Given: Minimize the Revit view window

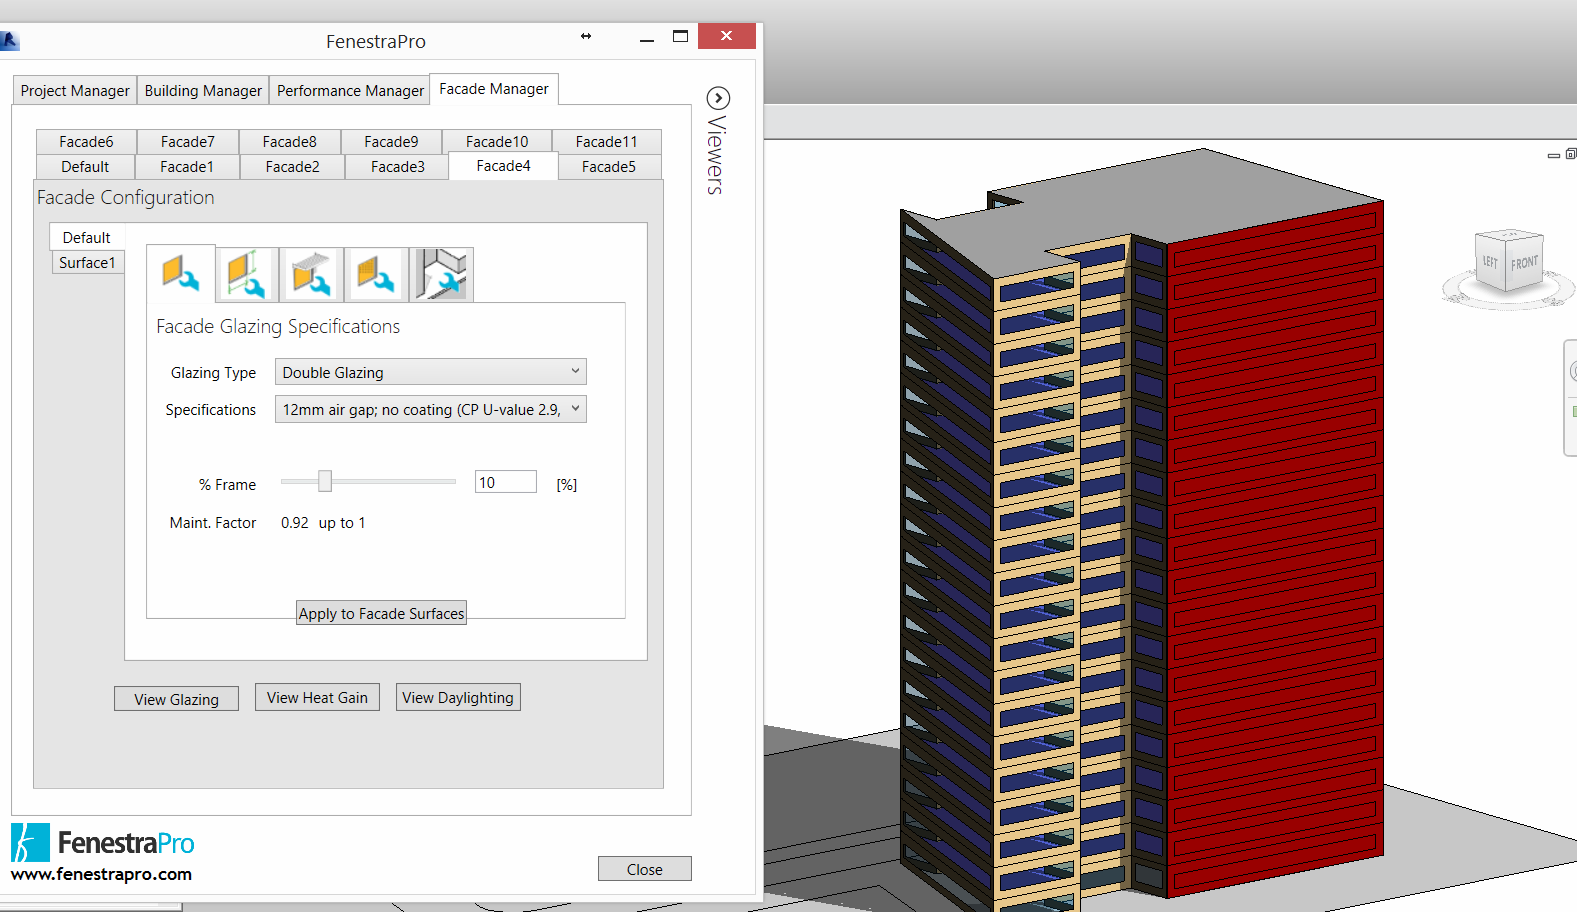Looking at the screenshot, I should 1553,155.
